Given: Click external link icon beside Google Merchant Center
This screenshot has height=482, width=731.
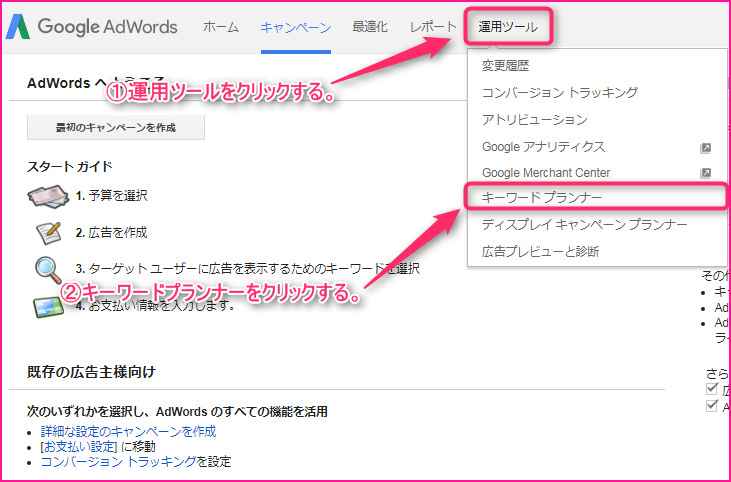Looking at the screenshot, I should (x=705, y=173).
